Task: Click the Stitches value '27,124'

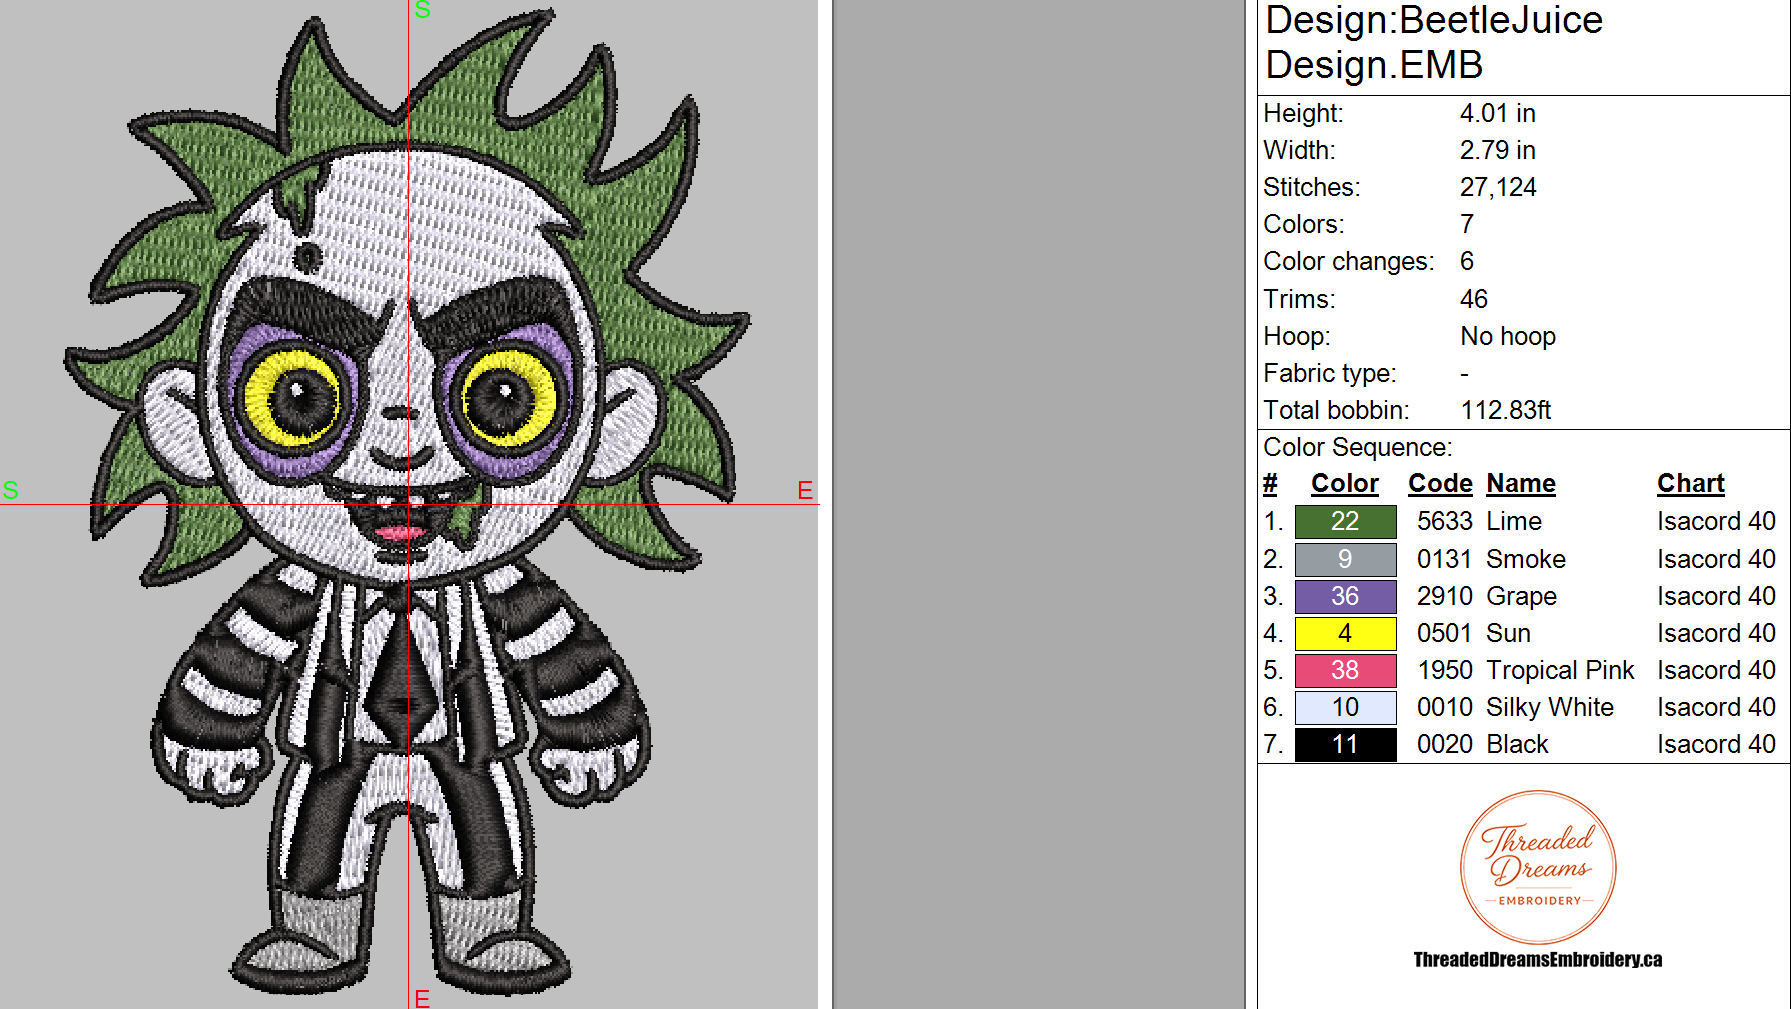Action: (x=1498, y=187)
